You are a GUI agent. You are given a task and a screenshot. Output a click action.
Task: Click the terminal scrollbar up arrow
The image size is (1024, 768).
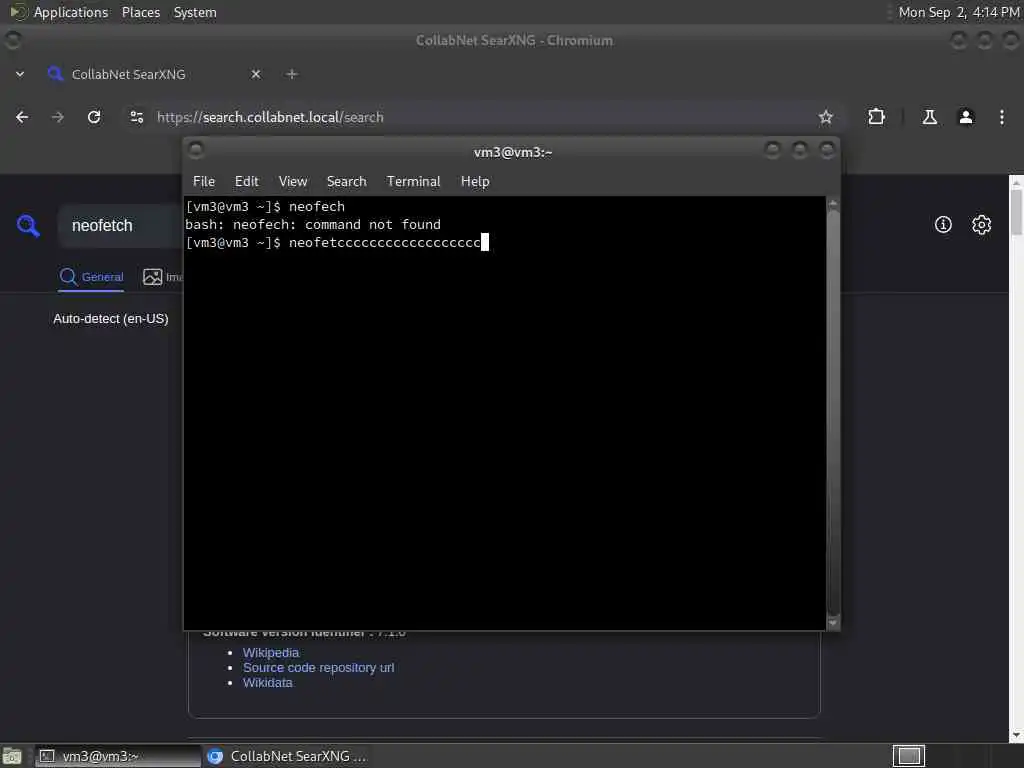[833, 204]
